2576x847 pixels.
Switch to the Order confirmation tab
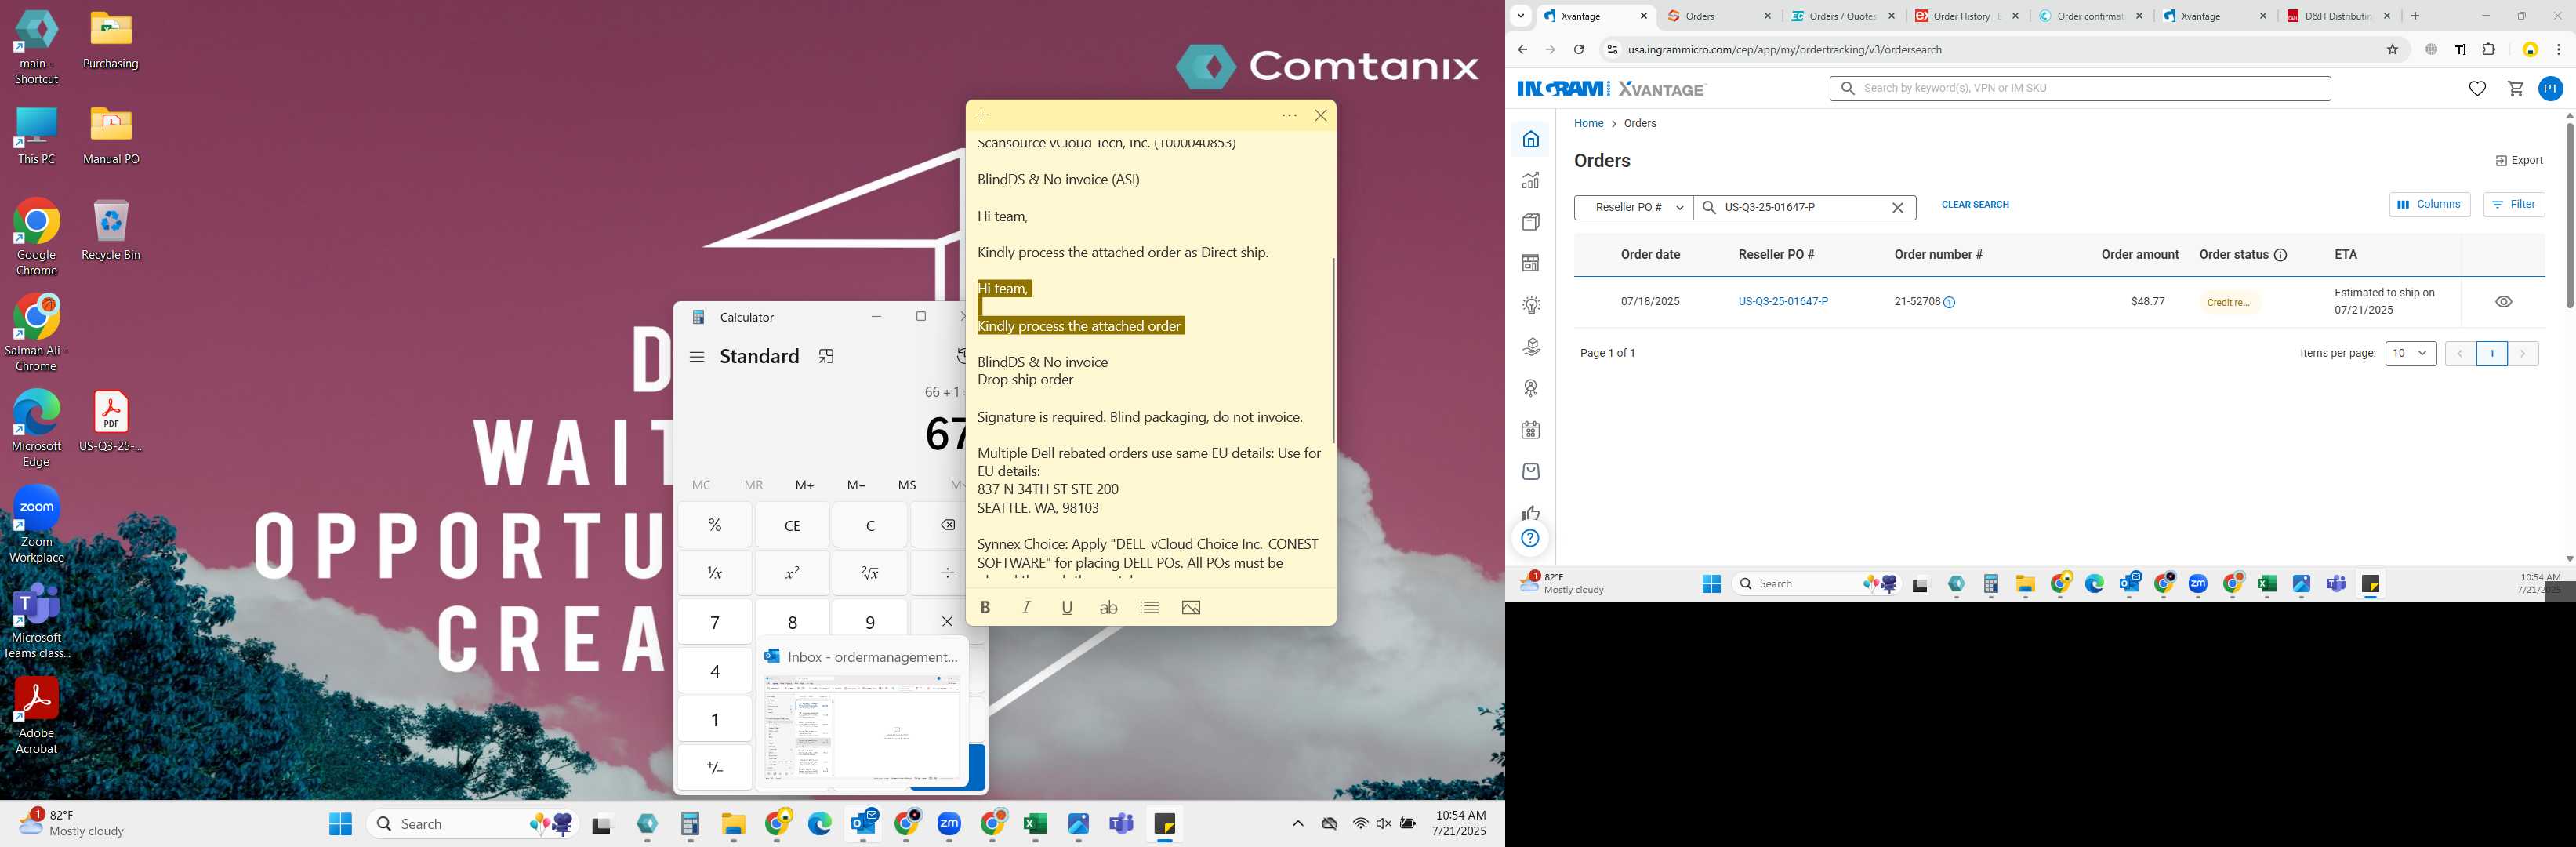pyautogui.click(x=2089, y=16)
